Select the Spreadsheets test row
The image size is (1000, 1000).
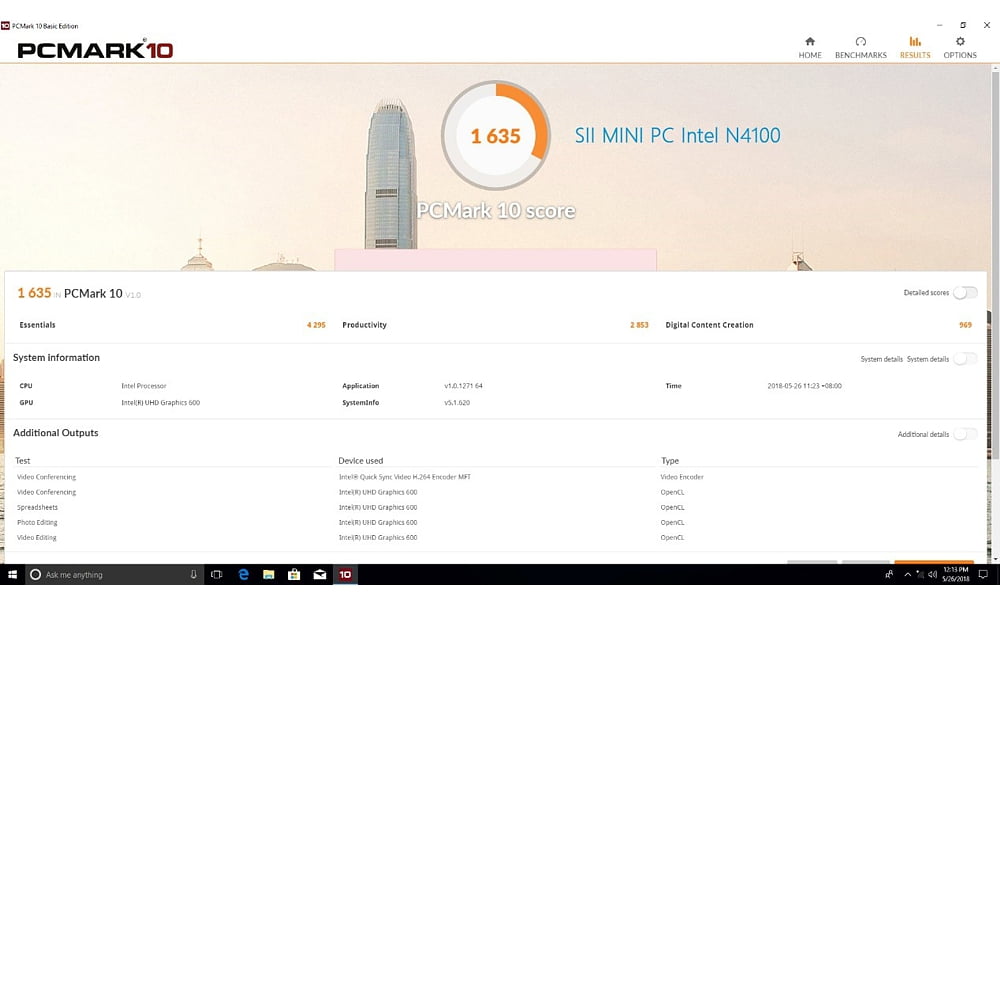click(37, 508)
